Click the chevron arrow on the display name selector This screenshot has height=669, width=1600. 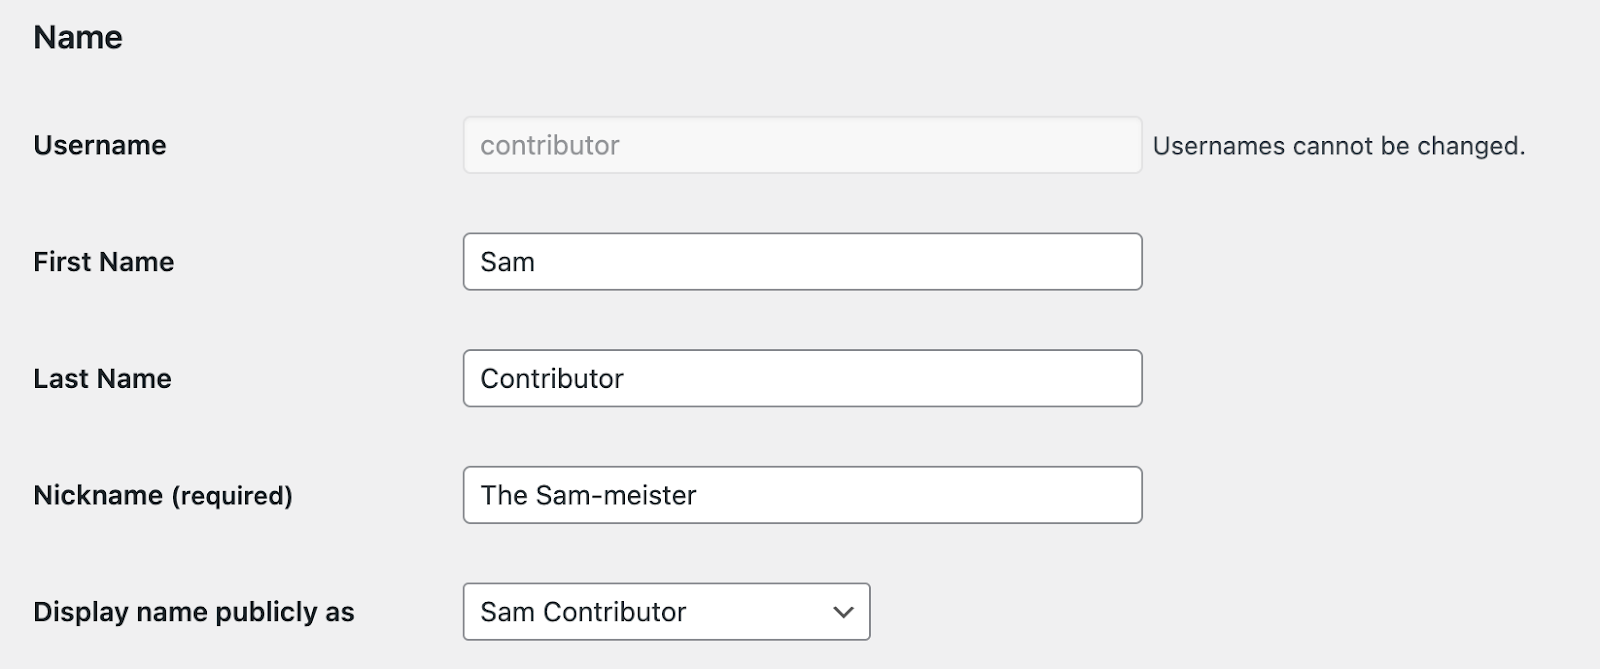tap(844, 612)
